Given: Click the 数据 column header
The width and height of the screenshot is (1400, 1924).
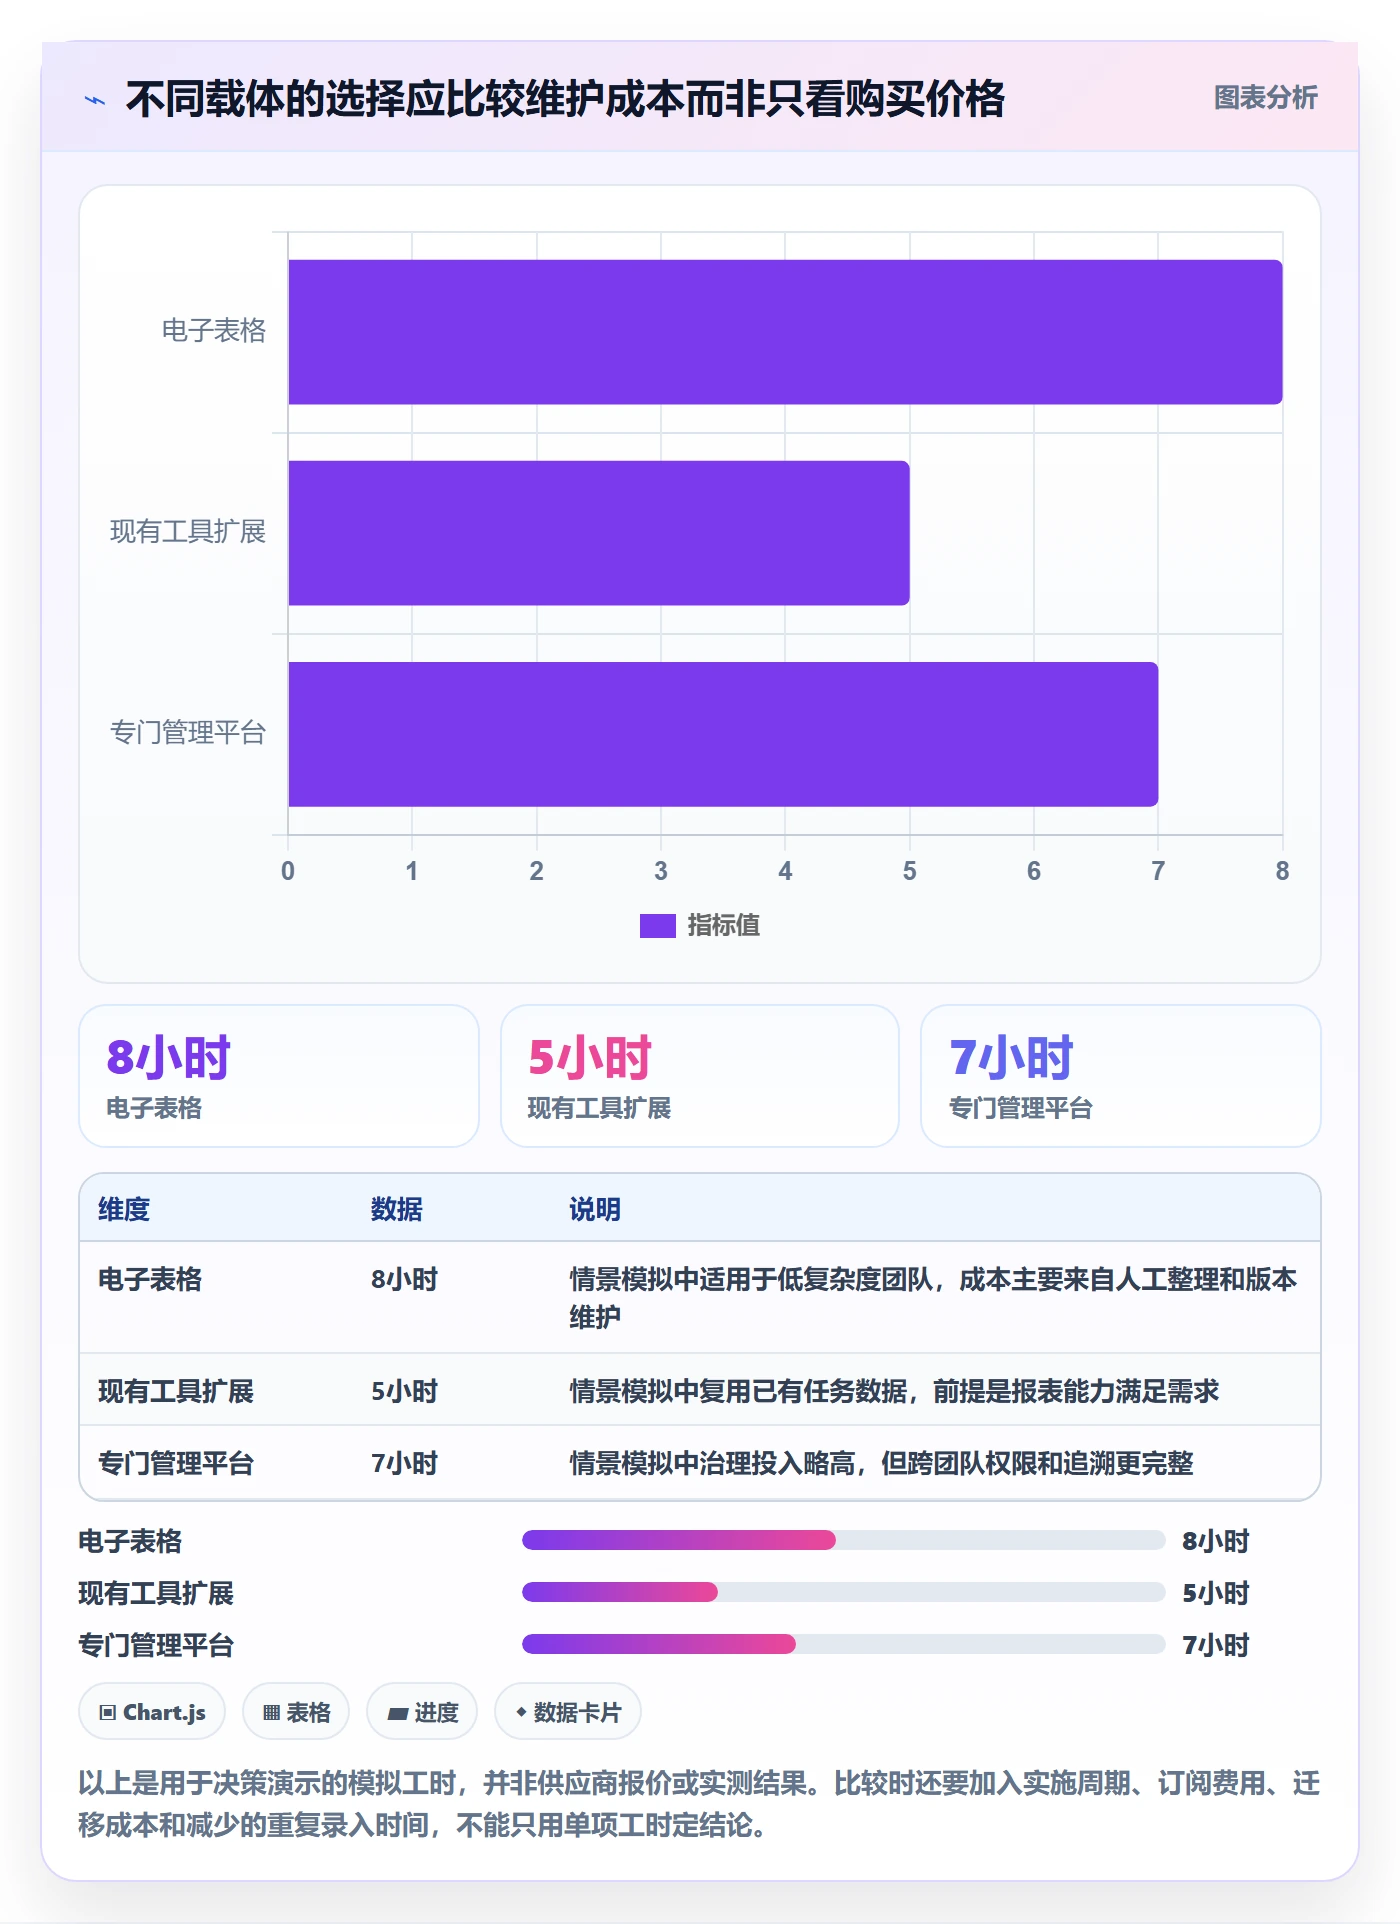Looking at the screenshot, I should pyautogui.click(x=397, y=1209).
